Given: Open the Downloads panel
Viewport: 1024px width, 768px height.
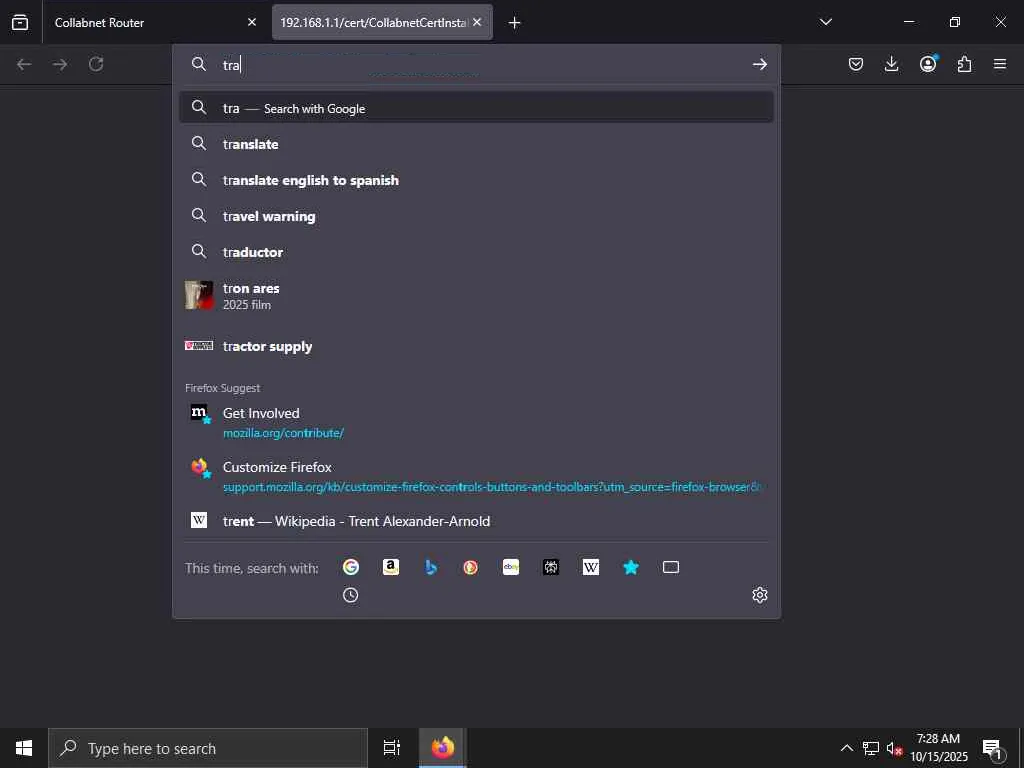Looking at the screenshot, I should (891, 64).
